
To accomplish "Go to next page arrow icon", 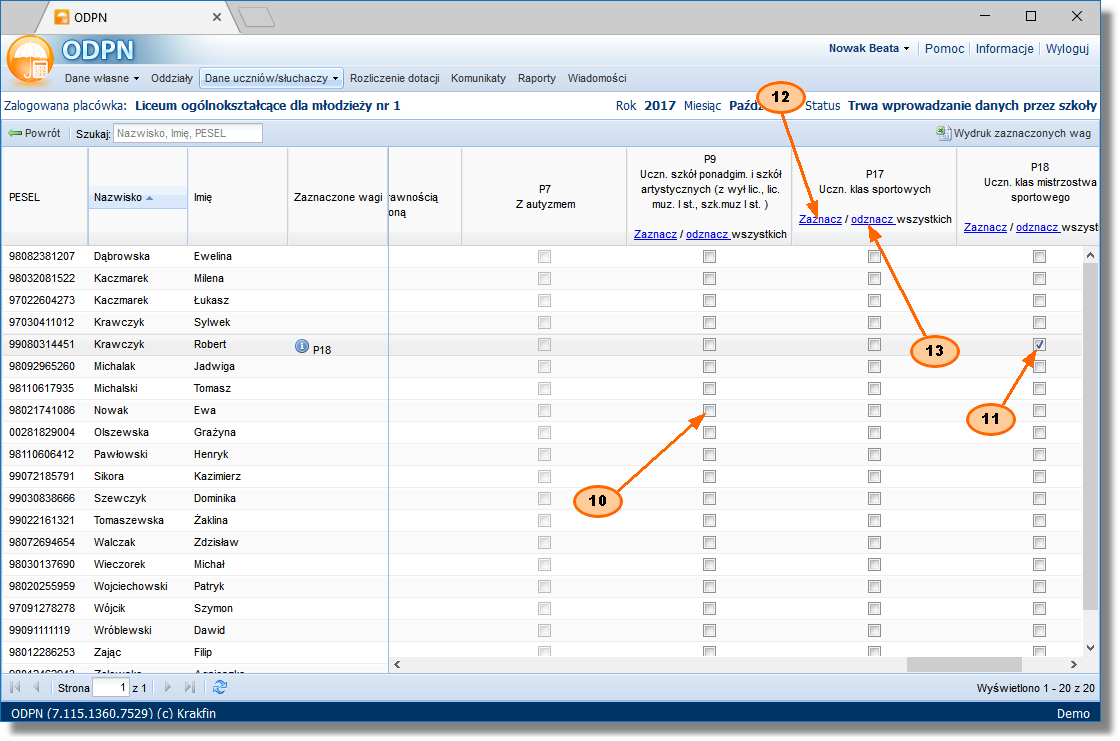I will point(168,687).
